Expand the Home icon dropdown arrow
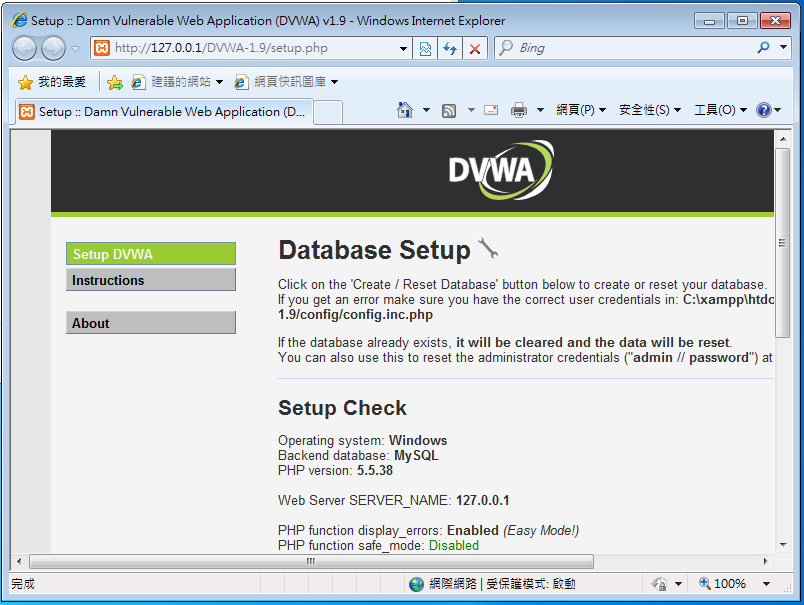 [x=427, y=110]
